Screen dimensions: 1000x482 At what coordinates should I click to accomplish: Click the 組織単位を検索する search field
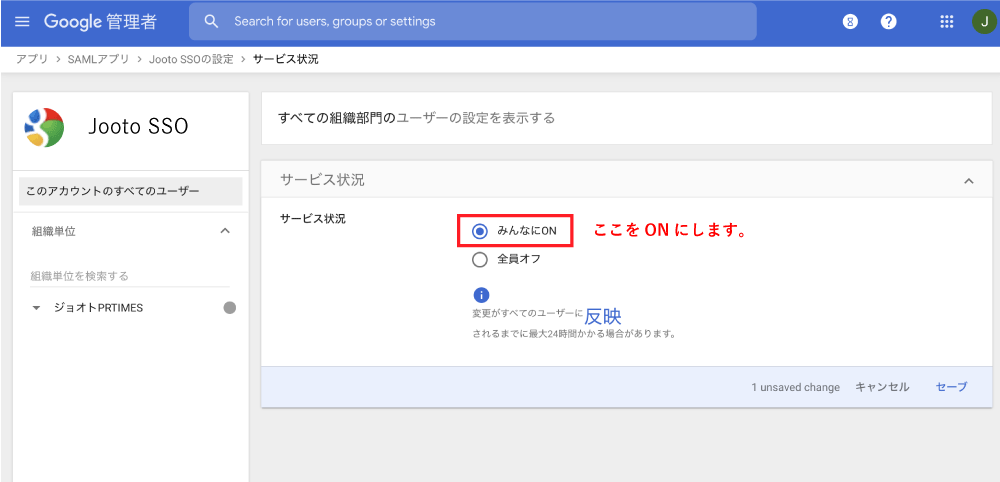tap(130, 275)
